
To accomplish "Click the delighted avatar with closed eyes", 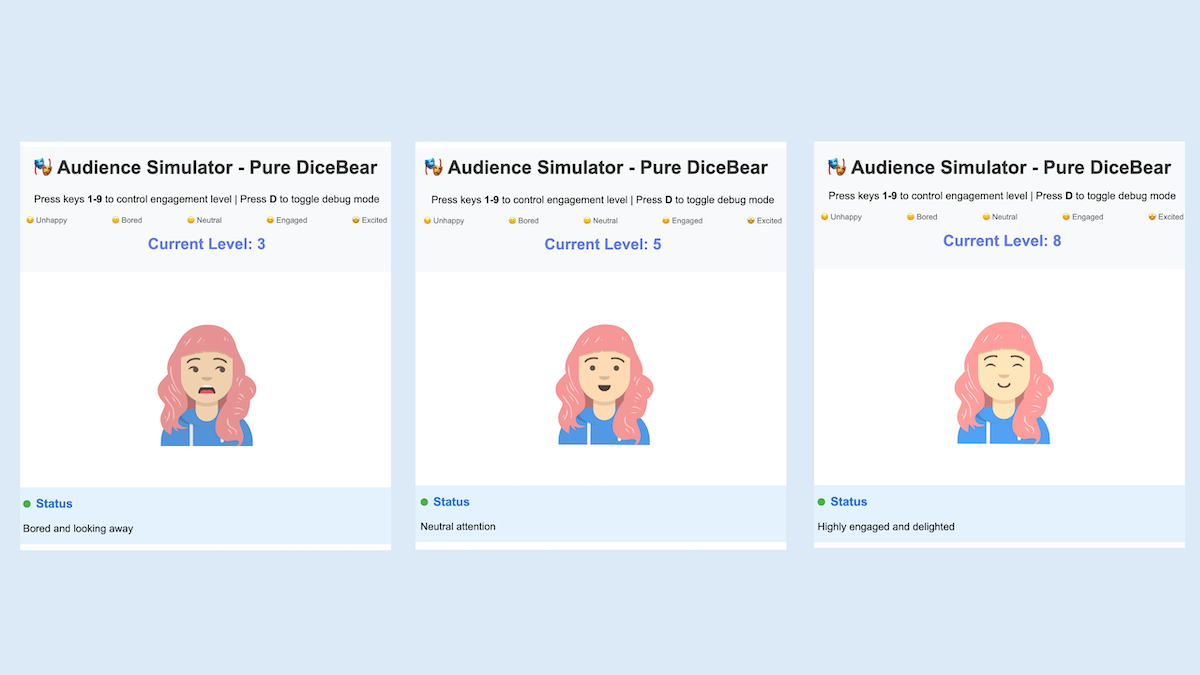I will tap(1002, 384).
